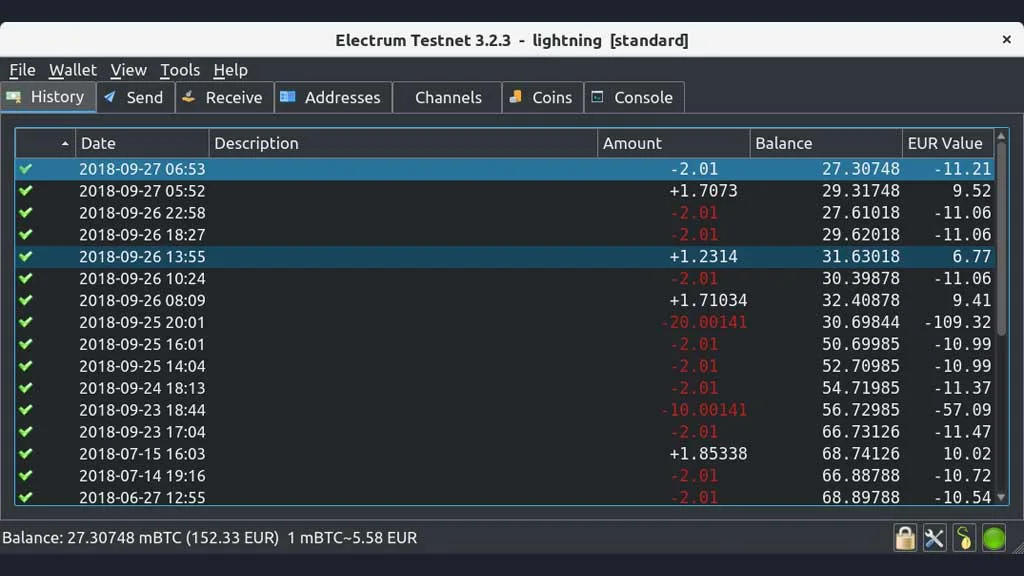Click the history list vertical scrollbar
The height and width of the screenshot is (576, 1024).
tap(1001, 250)
